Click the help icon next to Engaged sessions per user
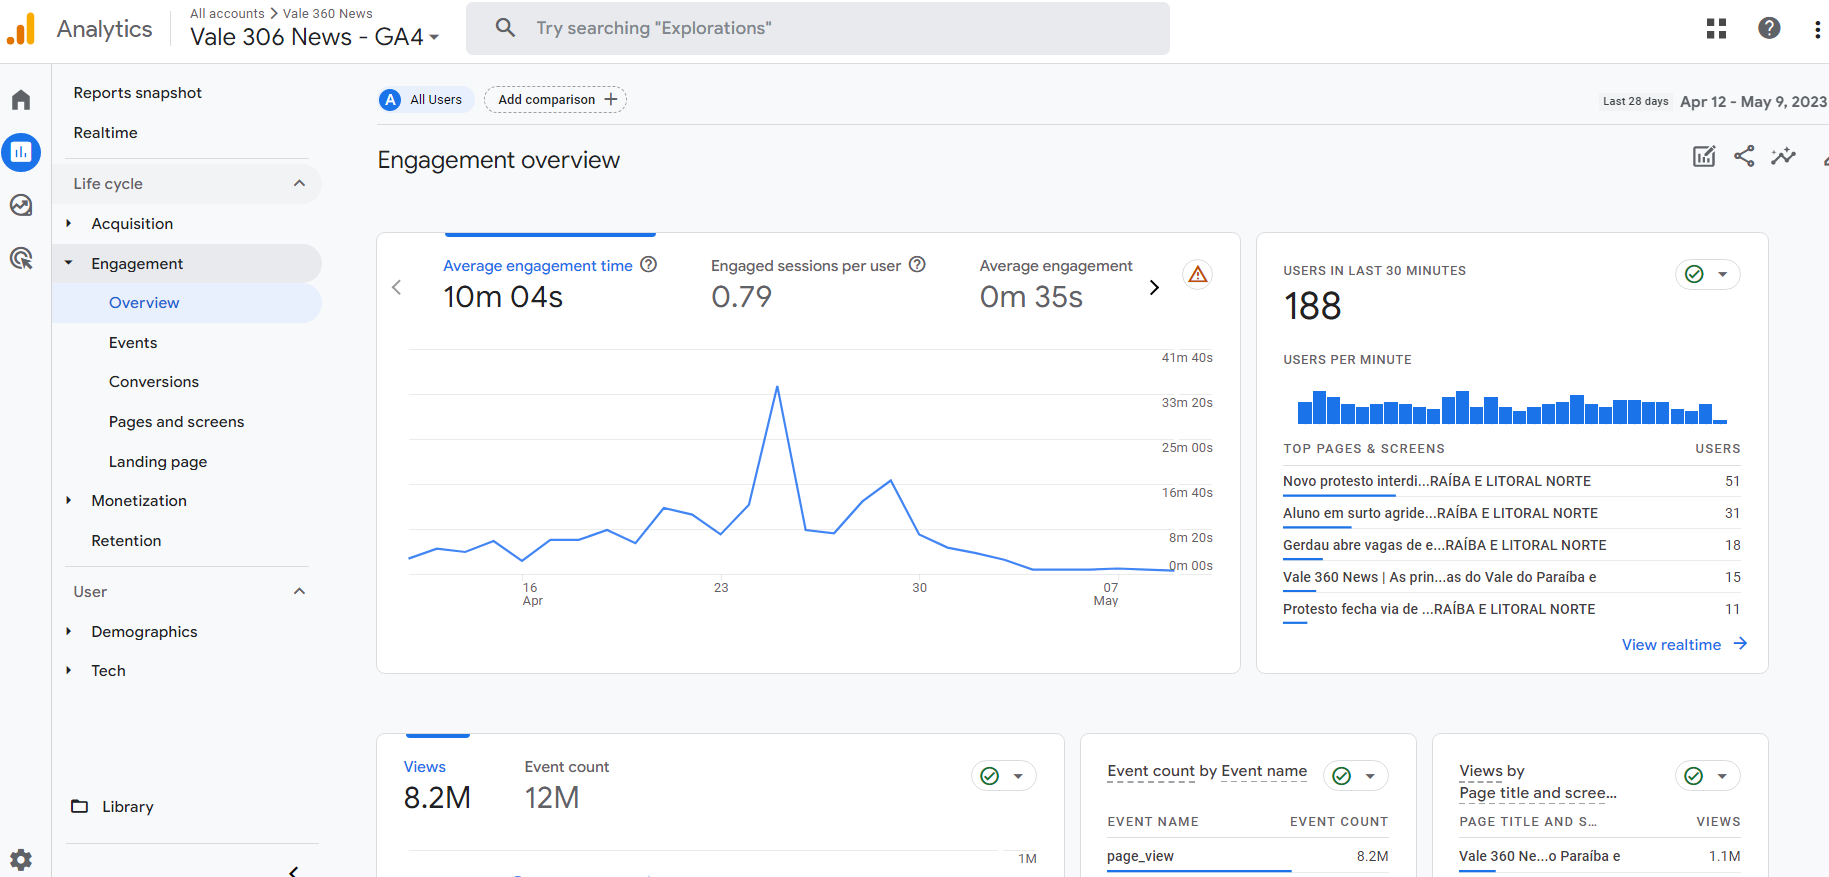 coord(917,264)
